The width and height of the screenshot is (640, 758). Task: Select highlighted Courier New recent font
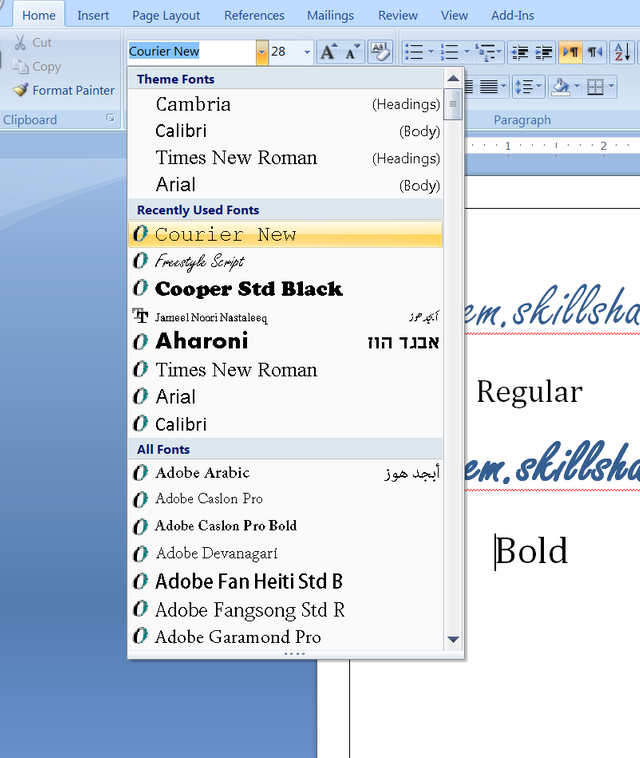tap(285, 234)
